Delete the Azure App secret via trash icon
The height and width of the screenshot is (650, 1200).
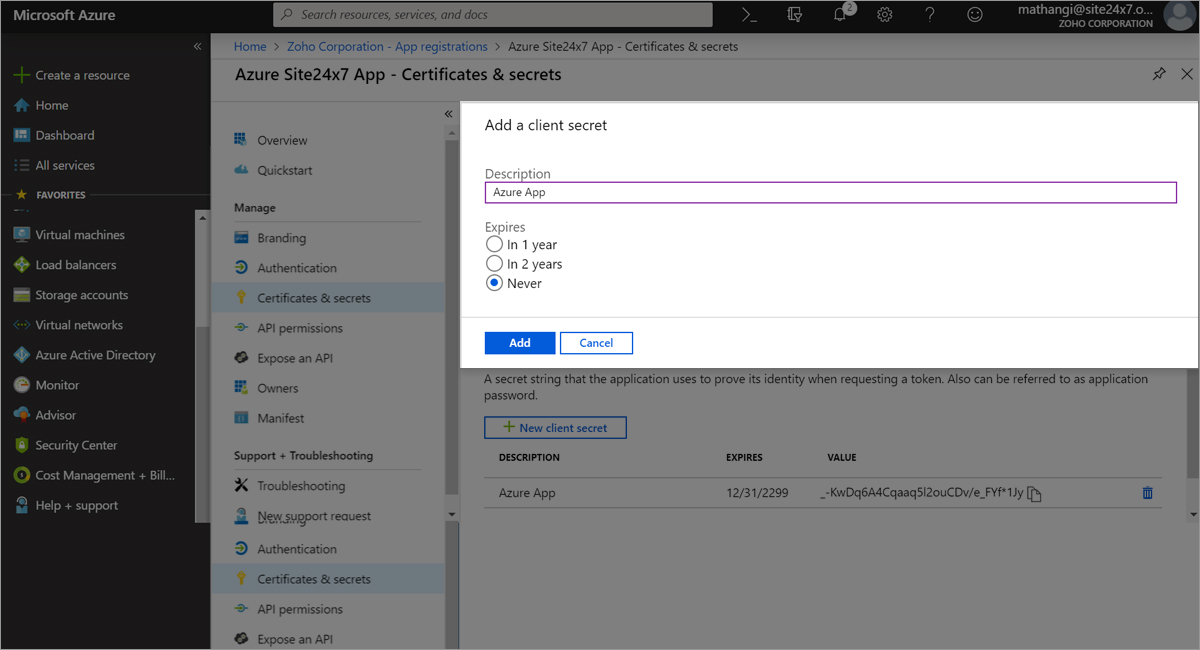(x=1147, y=493)
